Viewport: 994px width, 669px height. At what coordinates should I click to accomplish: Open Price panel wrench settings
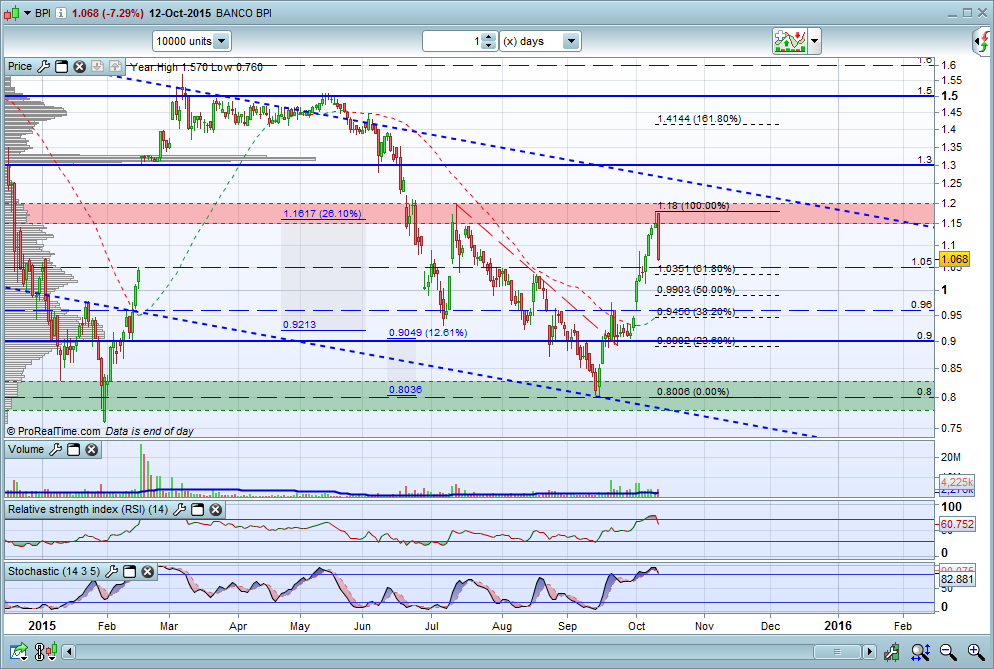tap(44, 67)
